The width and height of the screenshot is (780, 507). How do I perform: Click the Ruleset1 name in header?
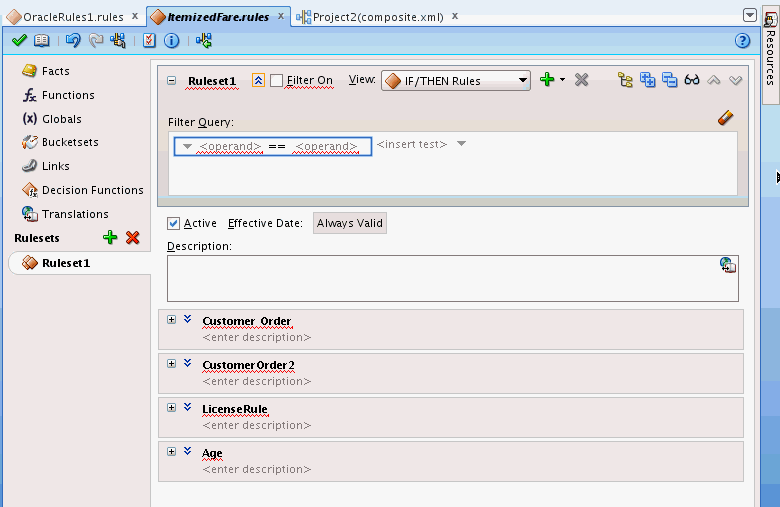212,81
